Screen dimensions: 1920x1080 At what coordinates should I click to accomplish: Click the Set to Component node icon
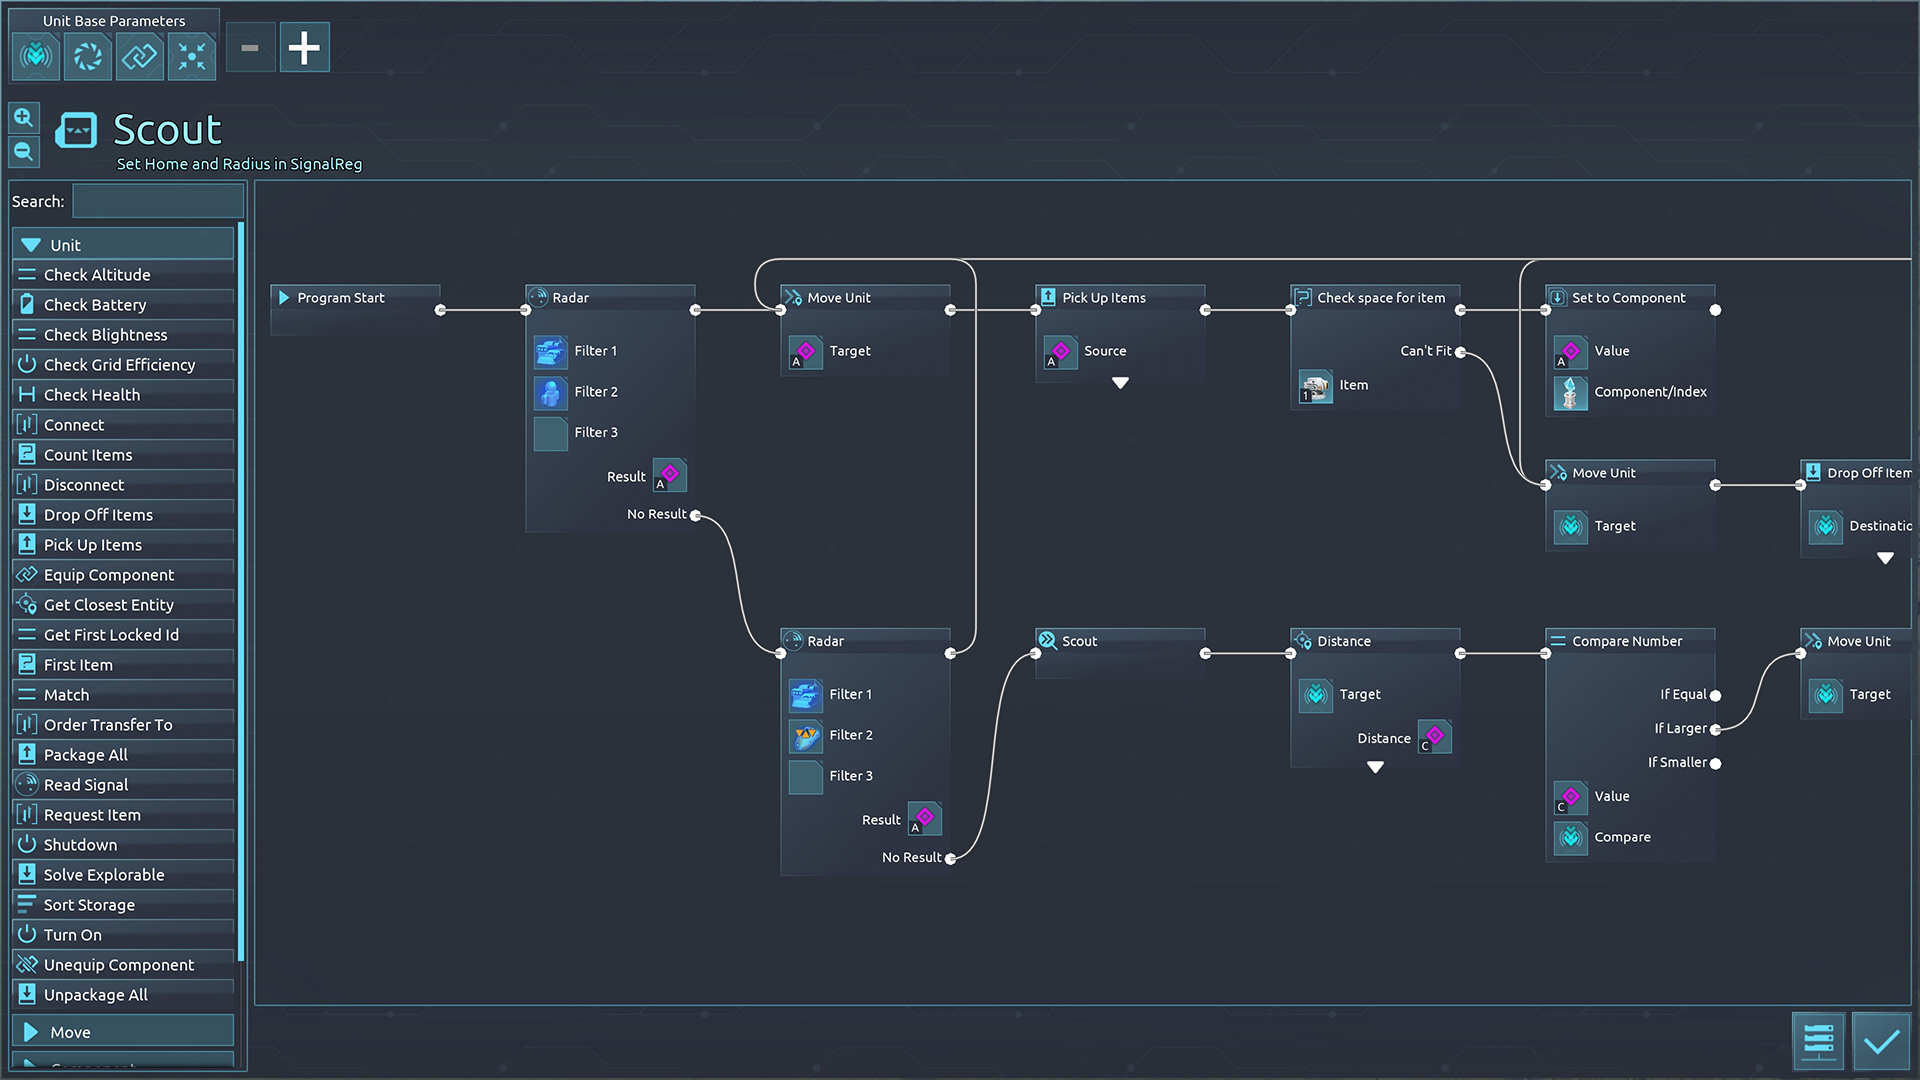click(x=1559, y=297)
